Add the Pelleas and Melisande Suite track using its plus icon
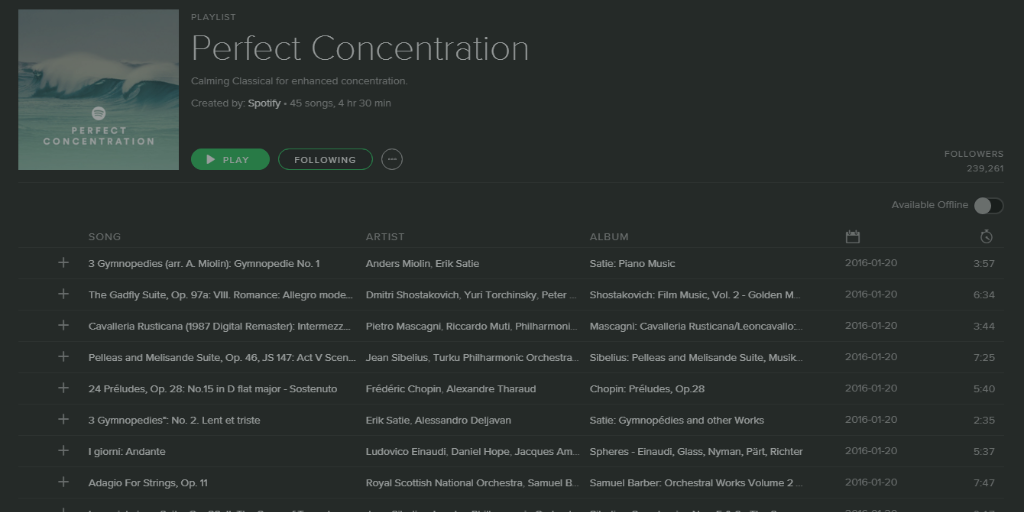The image size is (1024, 512). (63, 357)
